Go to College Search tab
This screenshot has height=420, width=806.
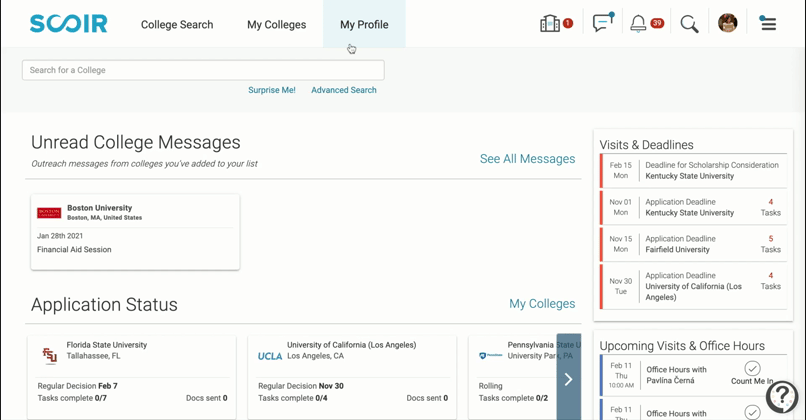click(x=177, y=24)
